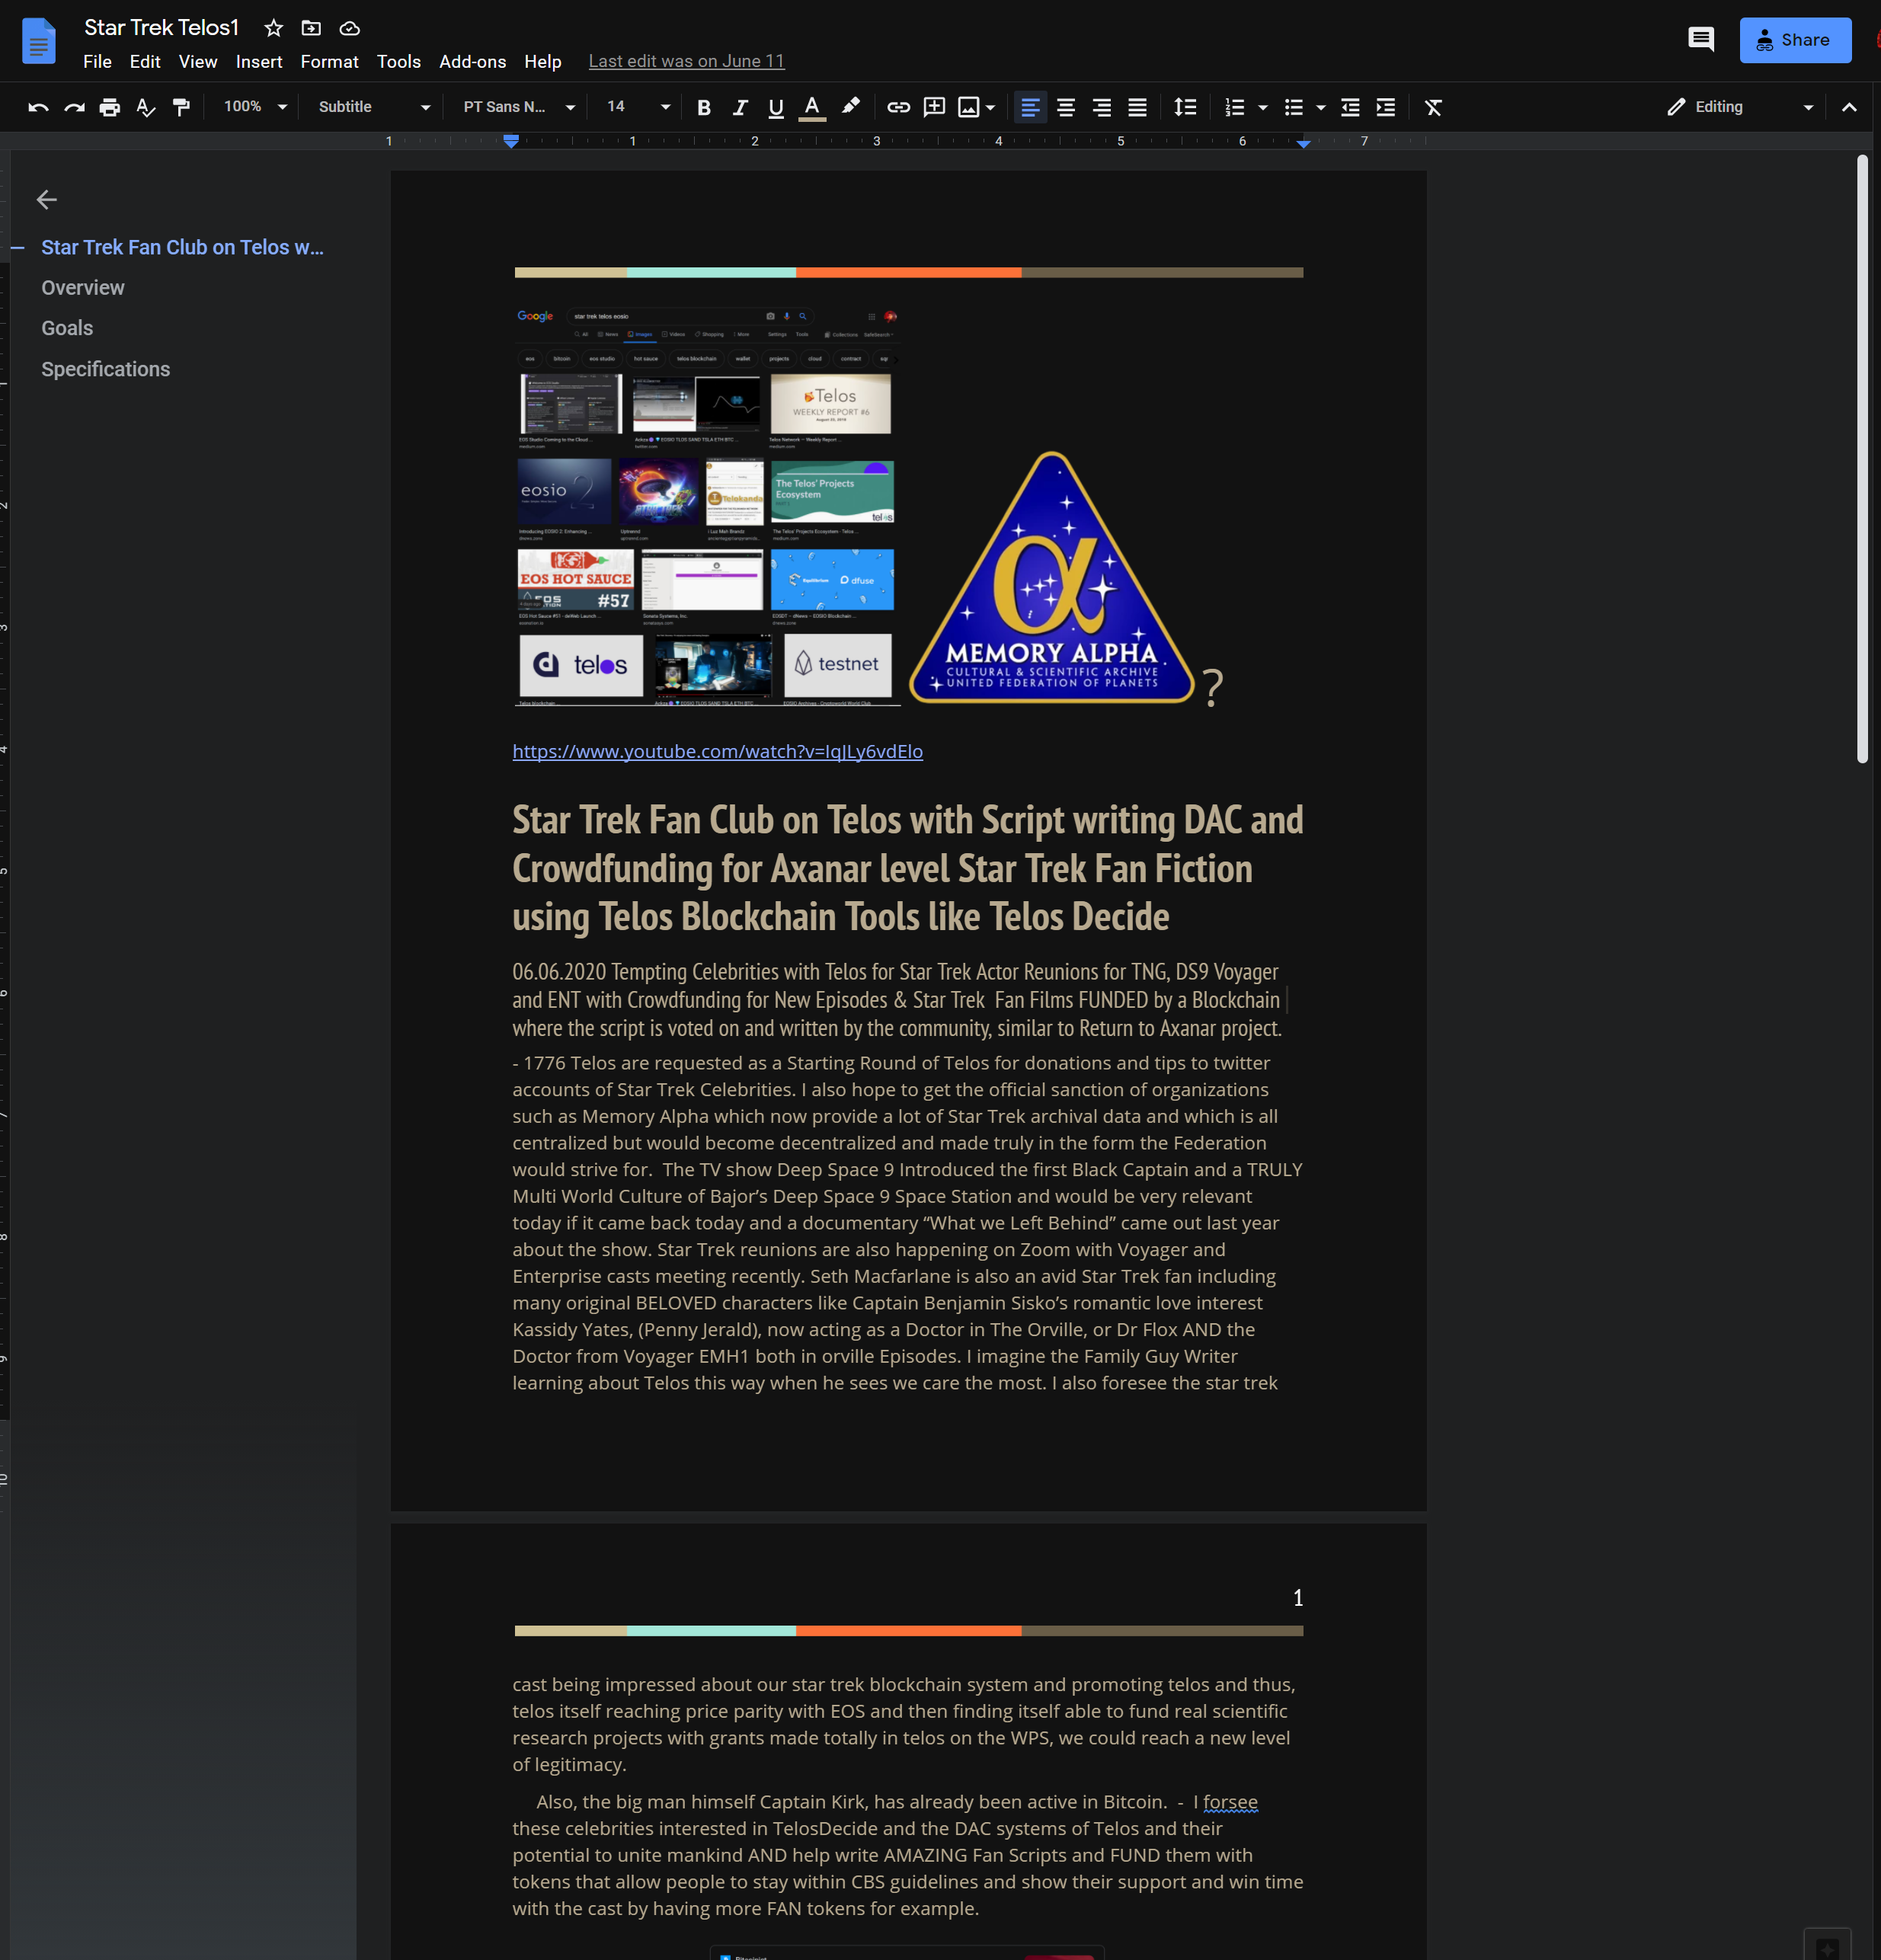This screenshot has height=1960, width=1881.
Task: Click the Undo icon
Action: click(38, 107)
